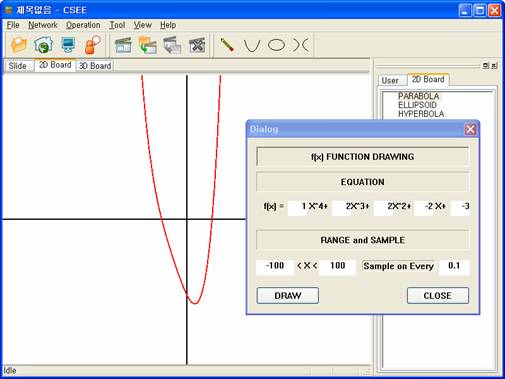Click the user chat toolbar icon
Viewport: 505px width, 379px height.
click(93, 45)
